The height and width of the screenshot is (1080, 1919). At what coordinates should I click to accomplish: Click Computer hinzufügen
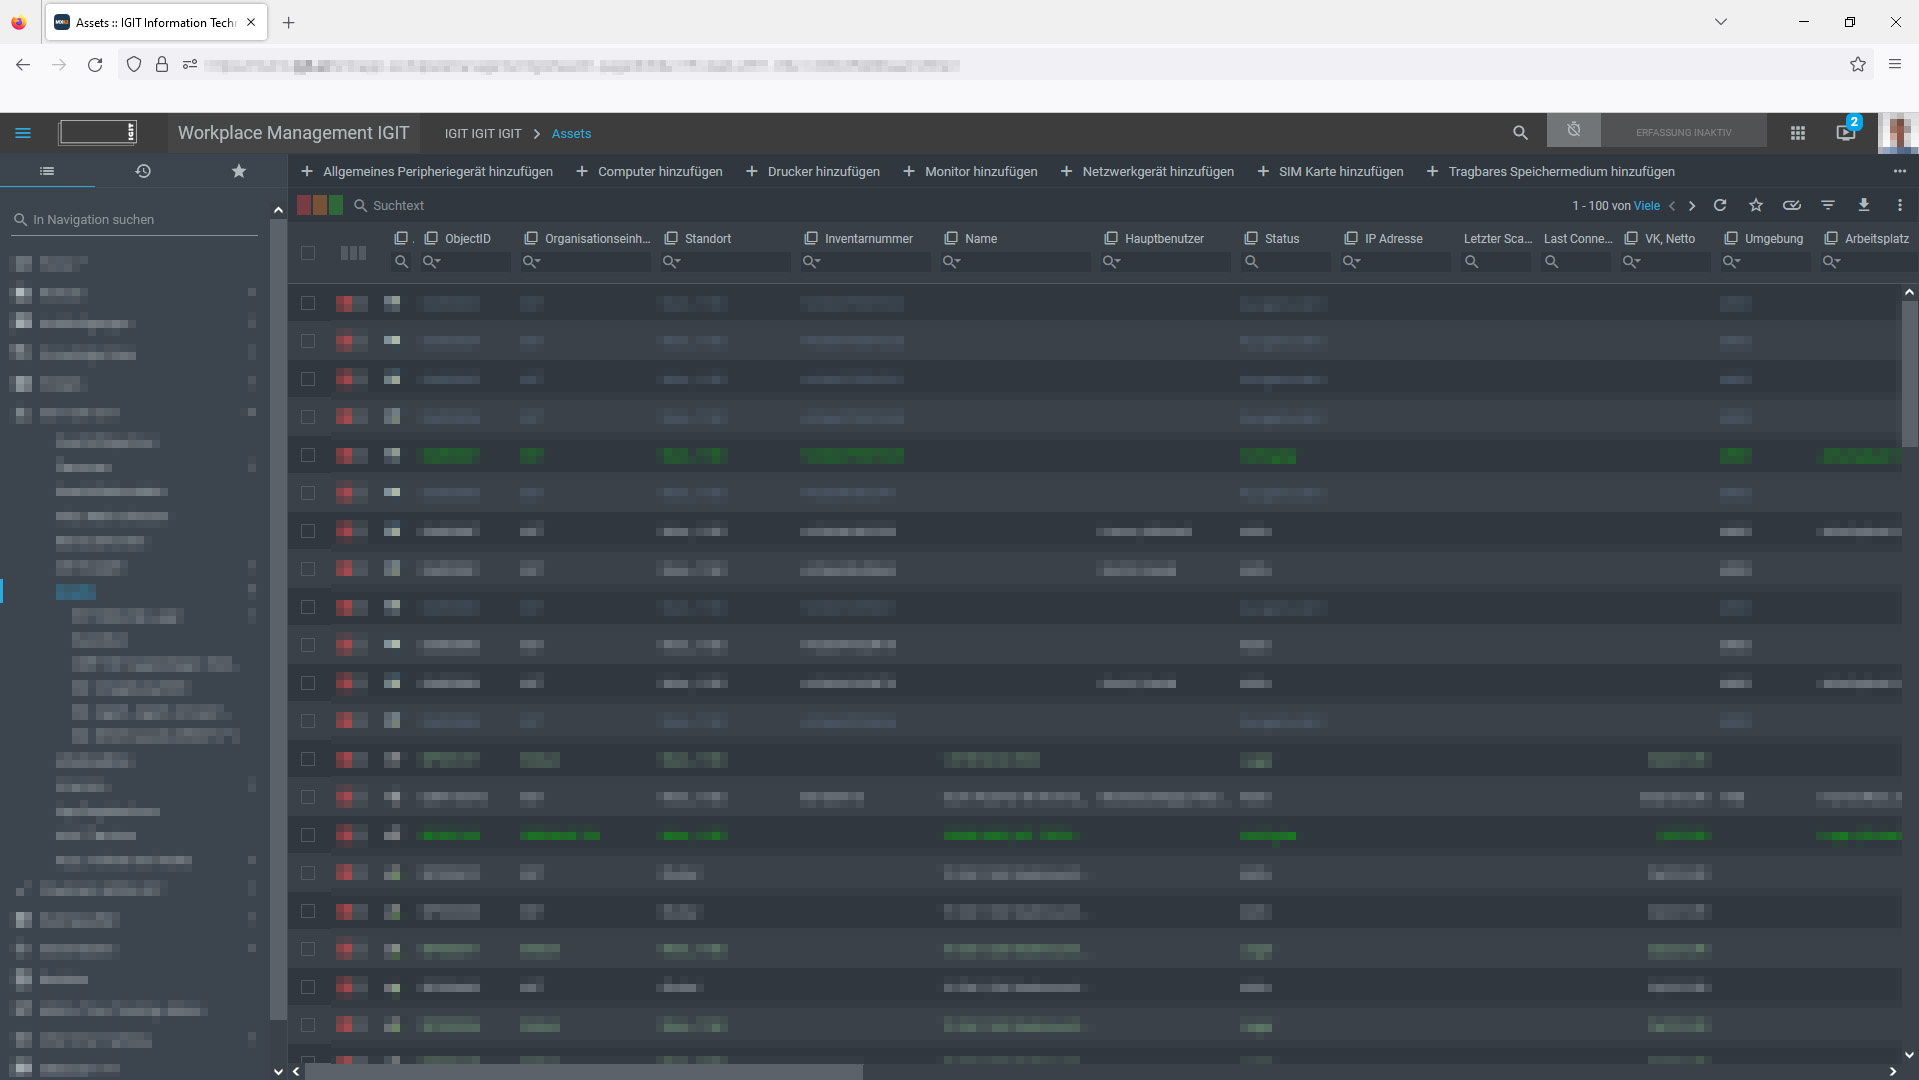coord(649,172)
